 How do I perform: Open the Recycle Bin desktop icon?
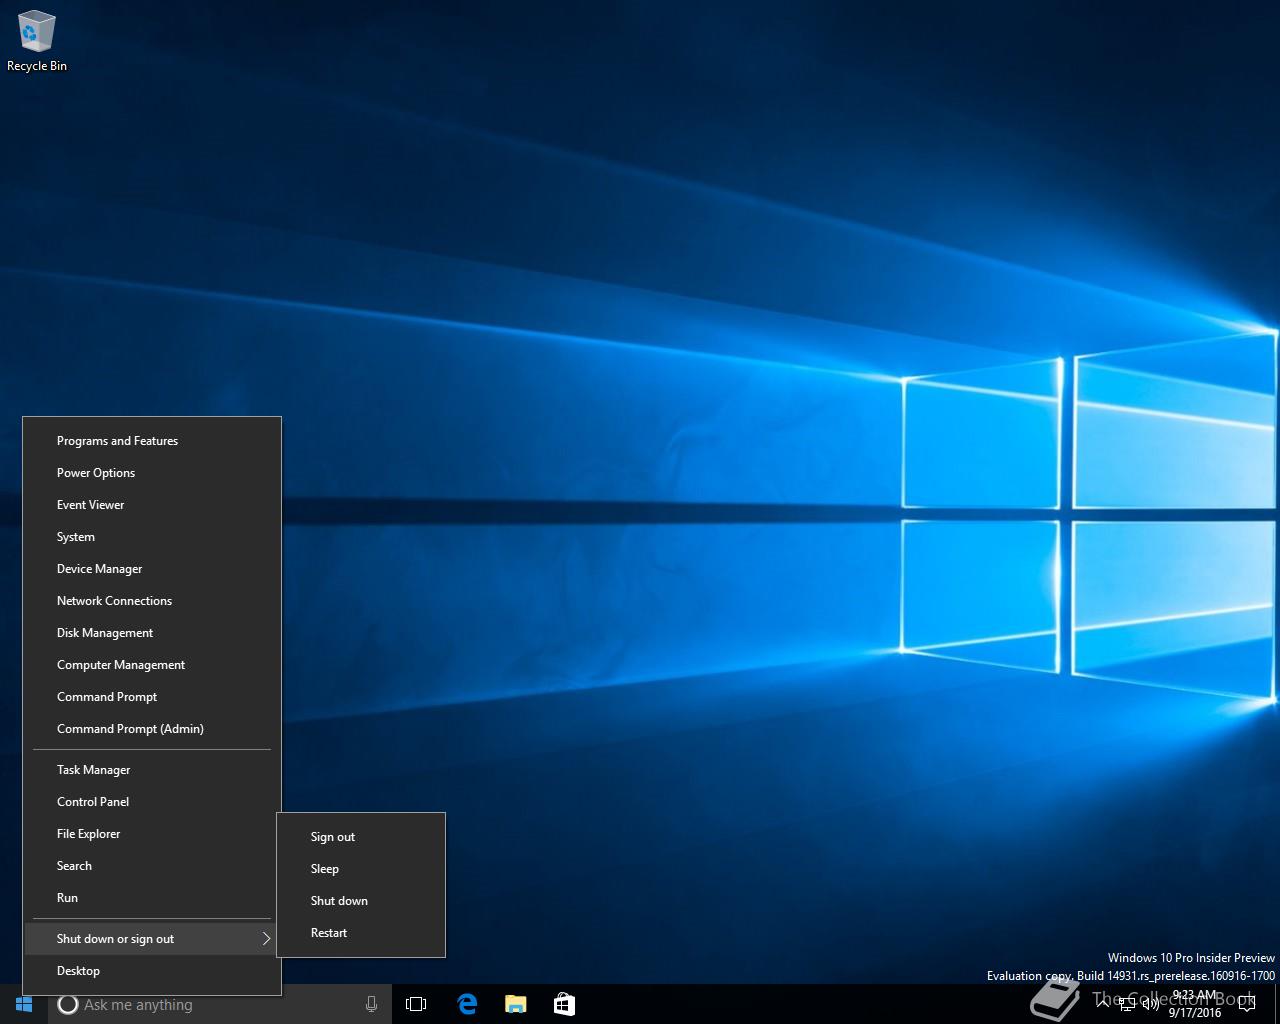[x=36, y=42]
